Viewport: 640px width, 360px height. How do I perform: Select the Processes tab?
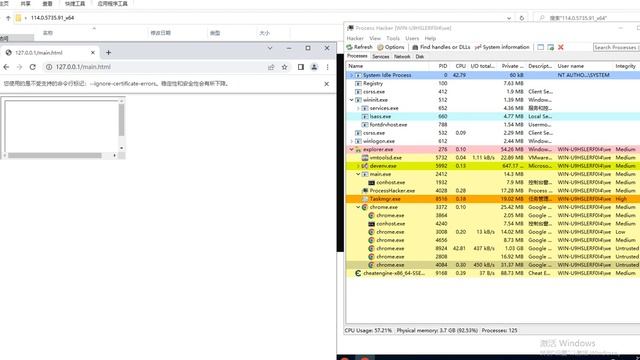click(357, 56)
